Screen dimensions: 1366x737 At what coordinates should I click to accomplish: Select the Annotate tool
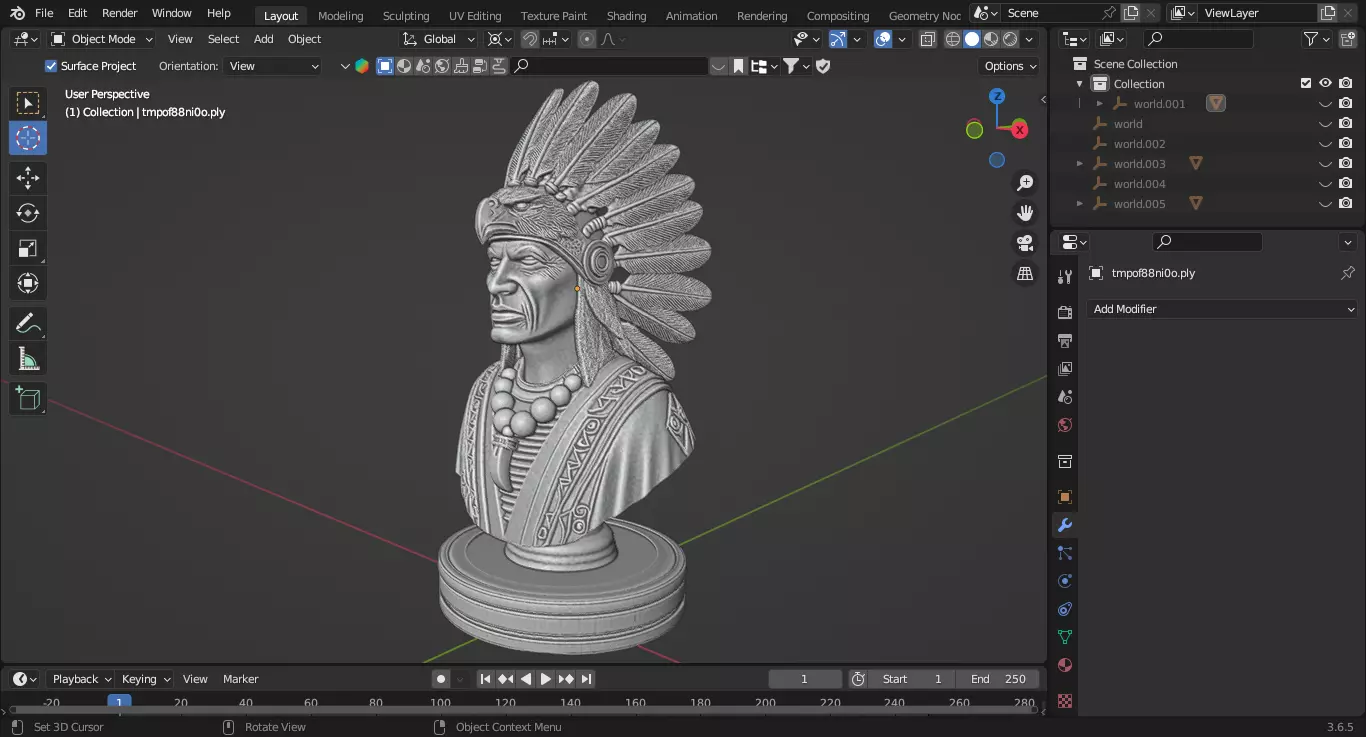pyautogui.click(x=28, y=323)
